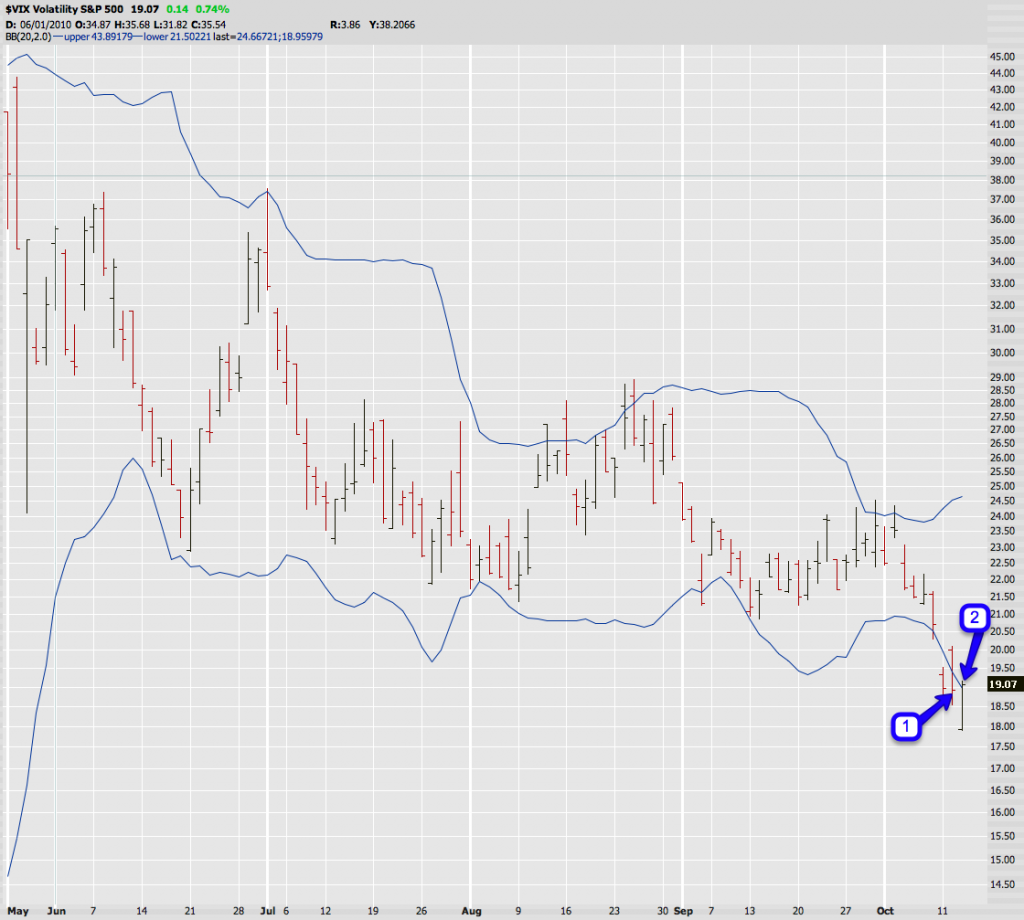Image resolution: width=1024 pixels, height=920 pixels.
Task: Click the black 19.07 current price tag on the axis
Action: coord(1001,685)
